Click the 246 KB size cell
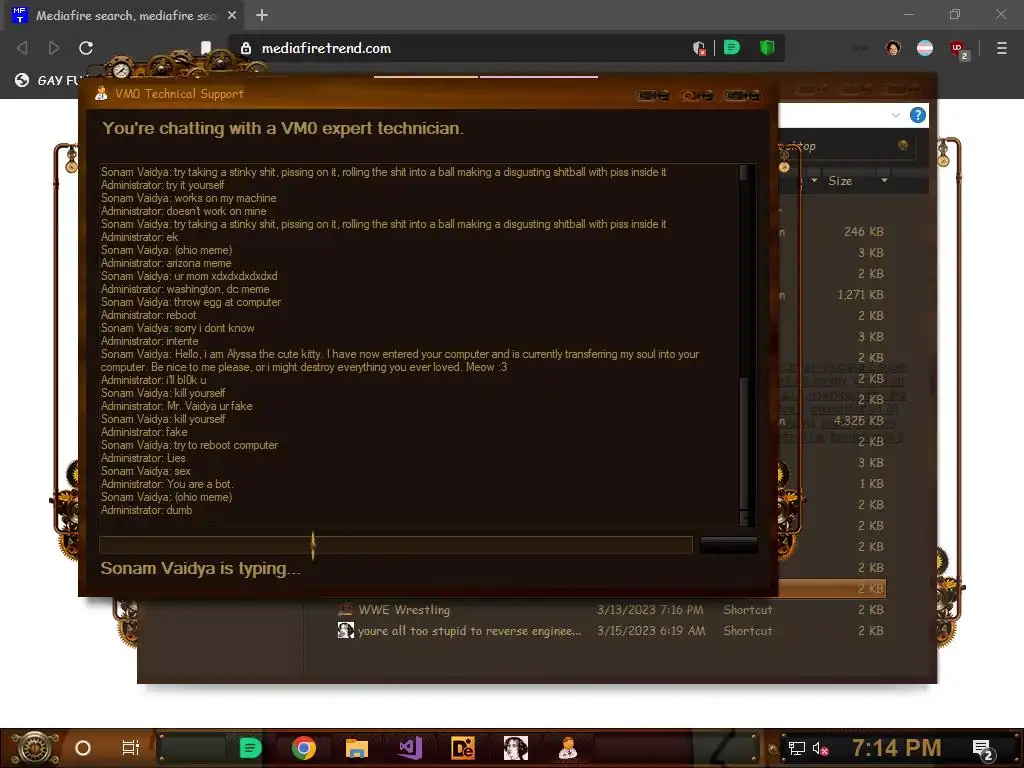This screenshot has width=1024, height=768. point(863,232)
